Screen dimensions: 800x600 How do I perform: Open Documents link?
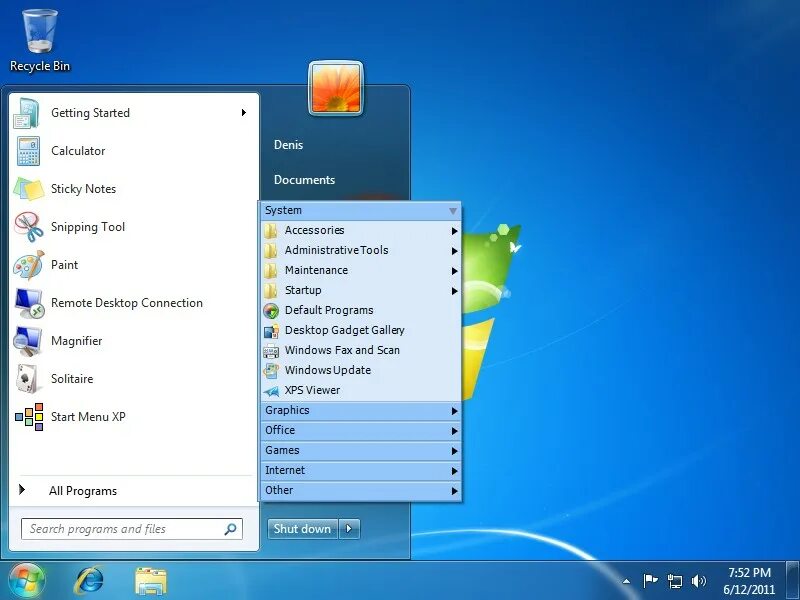(304, 180)
